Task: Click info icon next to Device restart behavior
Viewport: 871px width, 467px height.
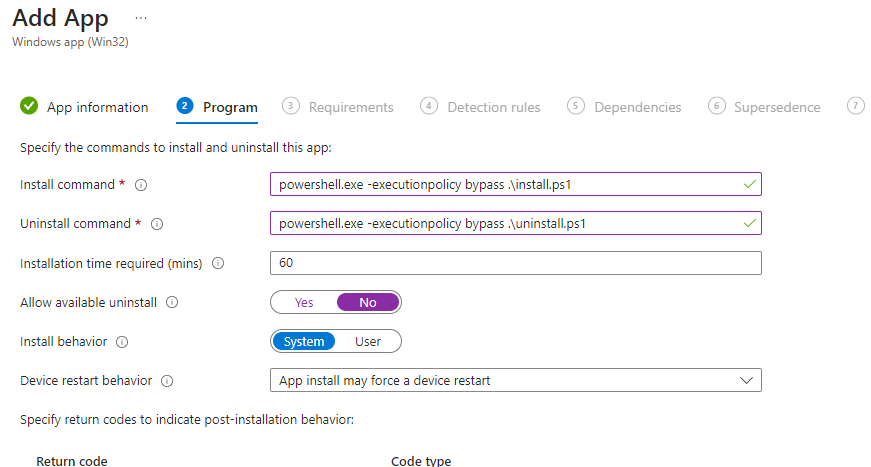Action: tap(167, 381)
